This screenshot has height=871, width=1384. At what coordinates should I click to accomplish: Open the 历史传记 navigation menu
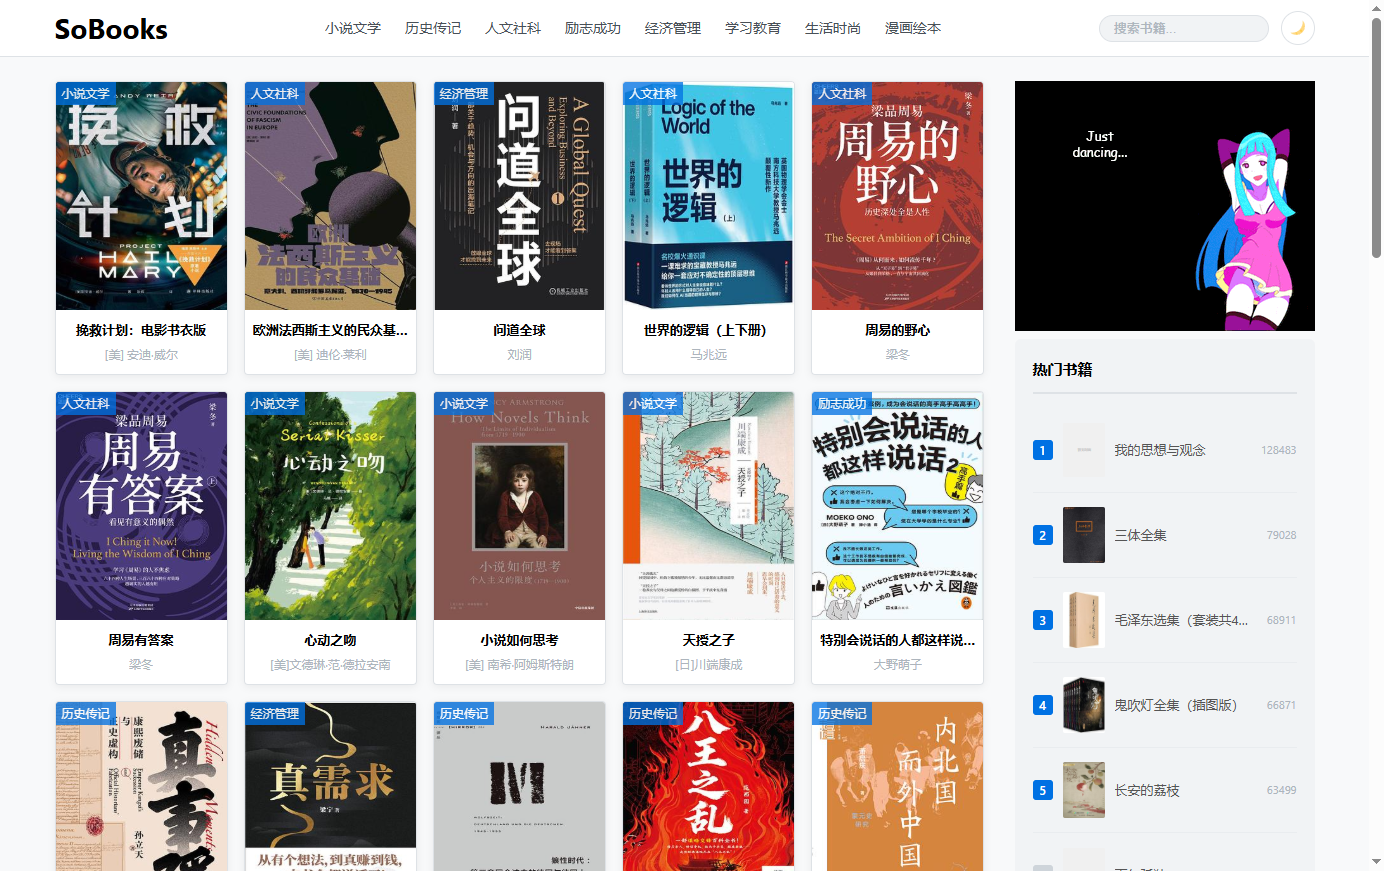(433, 28)
